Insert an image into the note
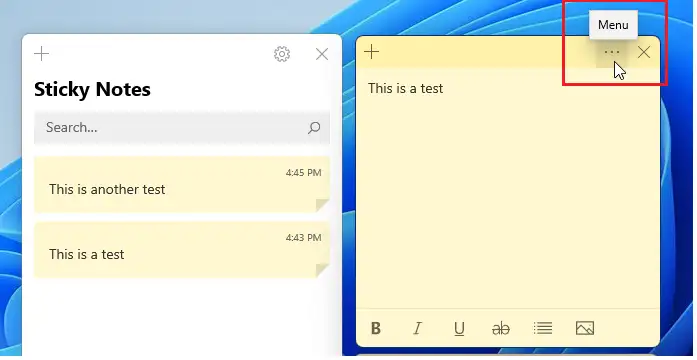 [x=585, y=328]
